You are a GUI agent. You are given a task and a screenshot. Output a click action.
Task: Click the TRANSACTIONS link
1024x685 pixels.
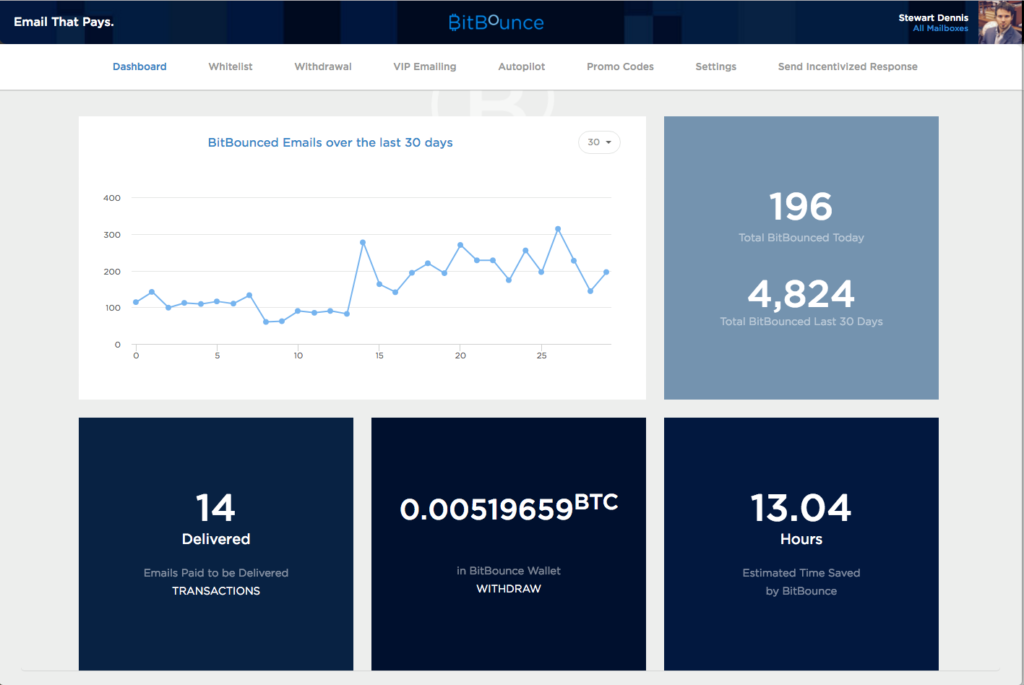pos(216,591)
